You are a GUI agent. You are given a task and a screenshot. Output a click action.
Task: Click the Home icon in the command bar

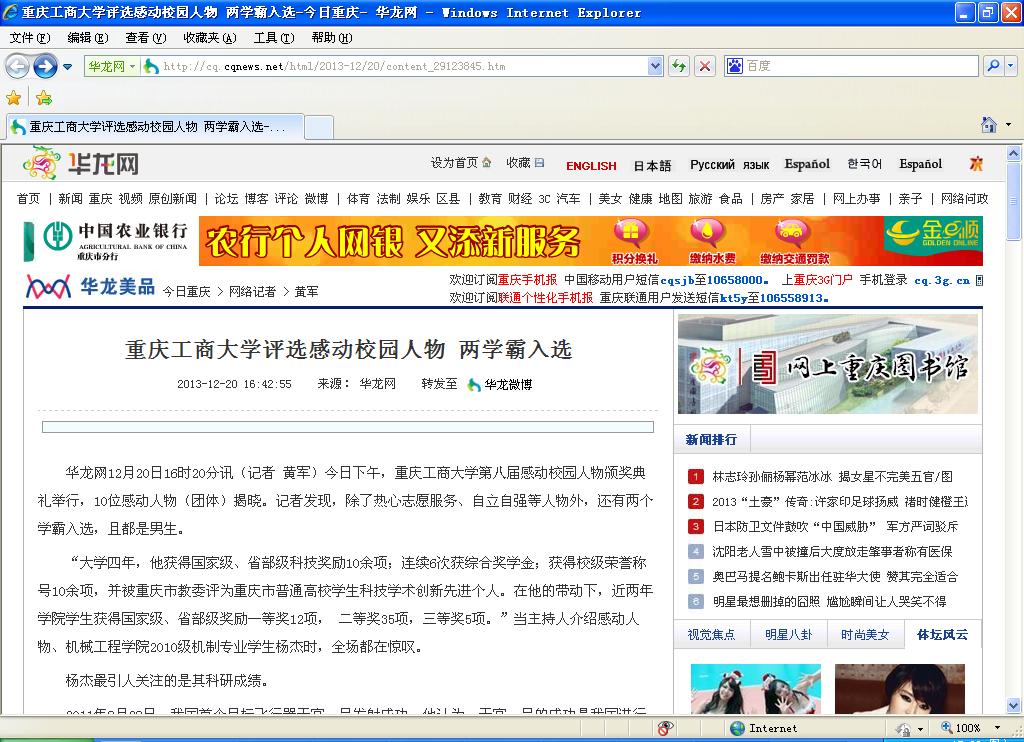(x=989, y=126)
